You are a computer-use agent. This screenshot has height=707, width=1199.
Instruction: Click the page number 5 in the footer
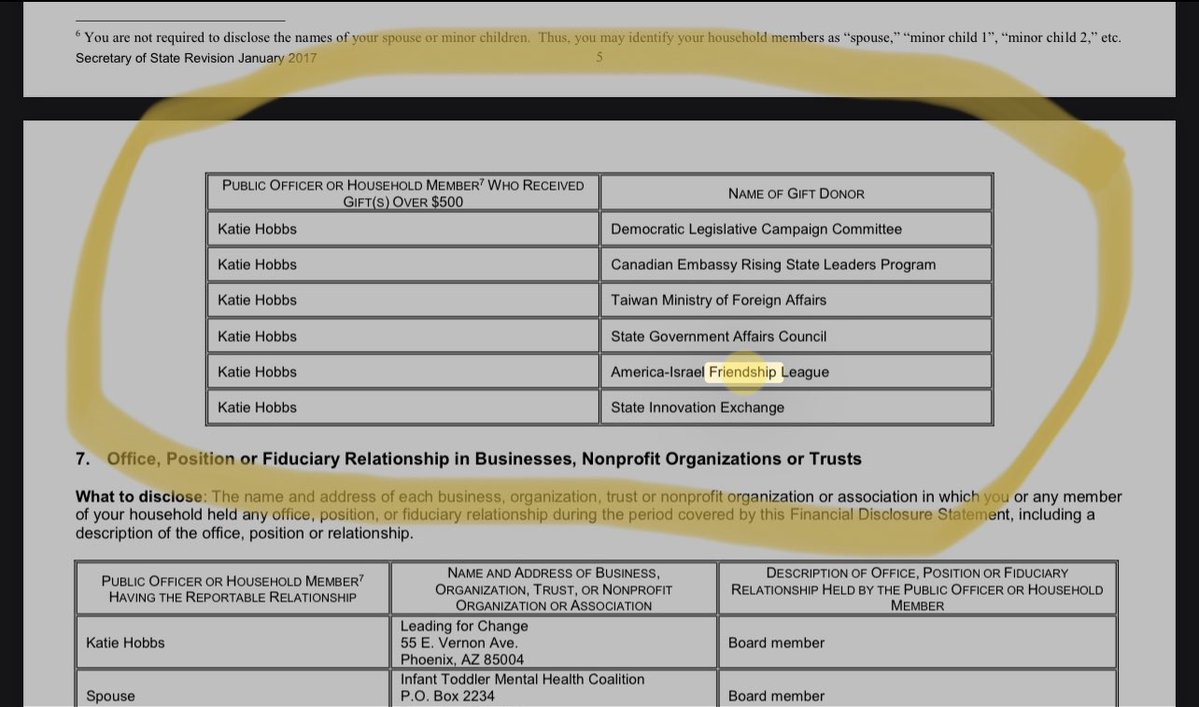point(599,58)
